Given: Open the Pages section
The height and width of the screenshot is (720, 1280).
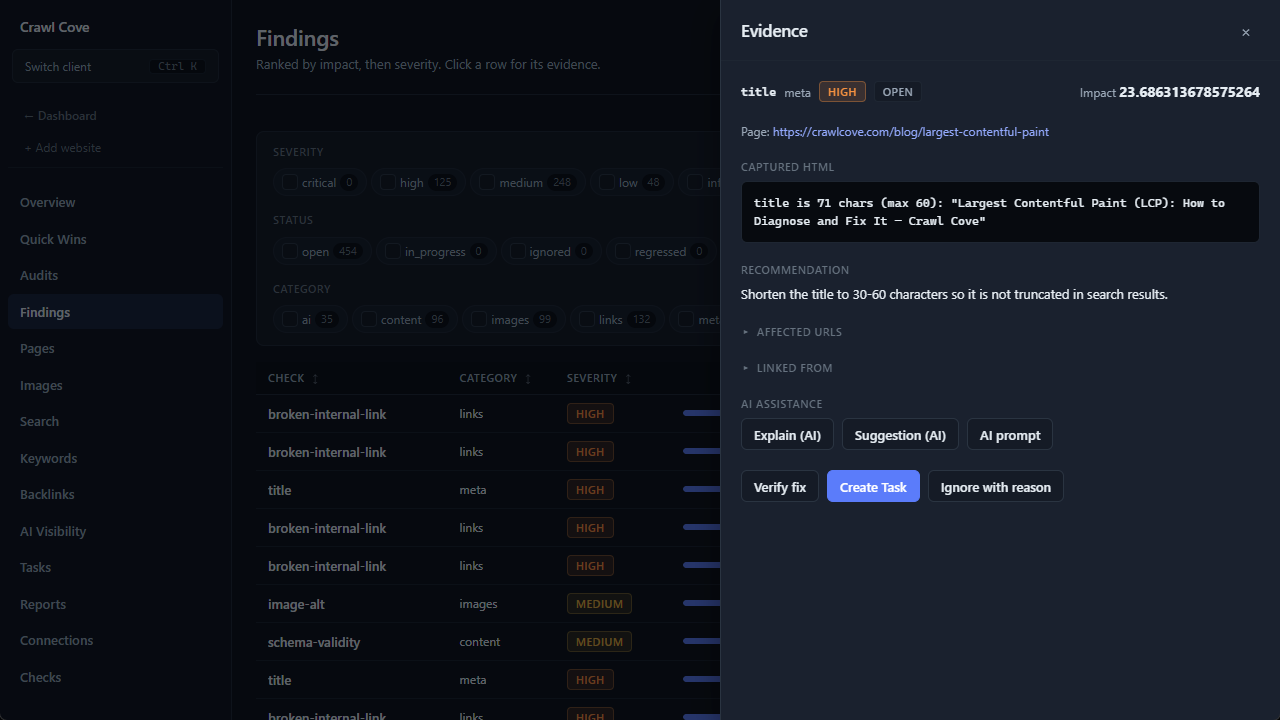Looking at the screenshot, I should (115, 348).
